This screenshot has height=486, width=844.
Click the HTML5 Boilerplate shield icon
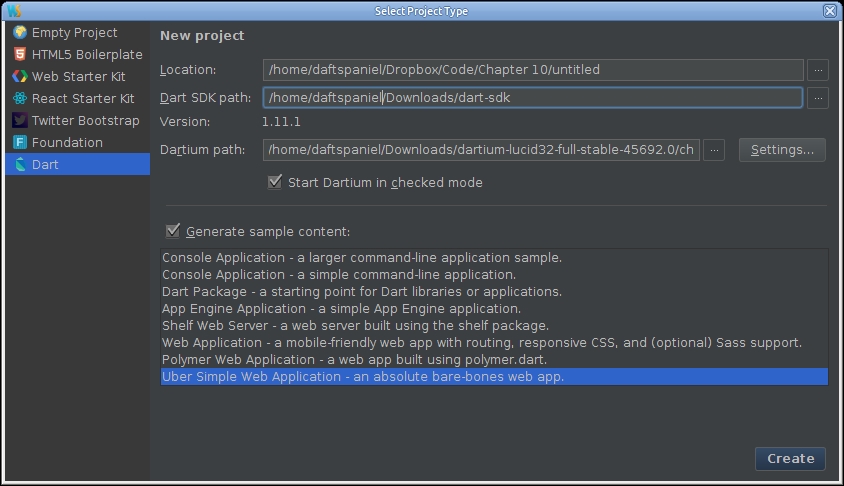tap(20, 54)
